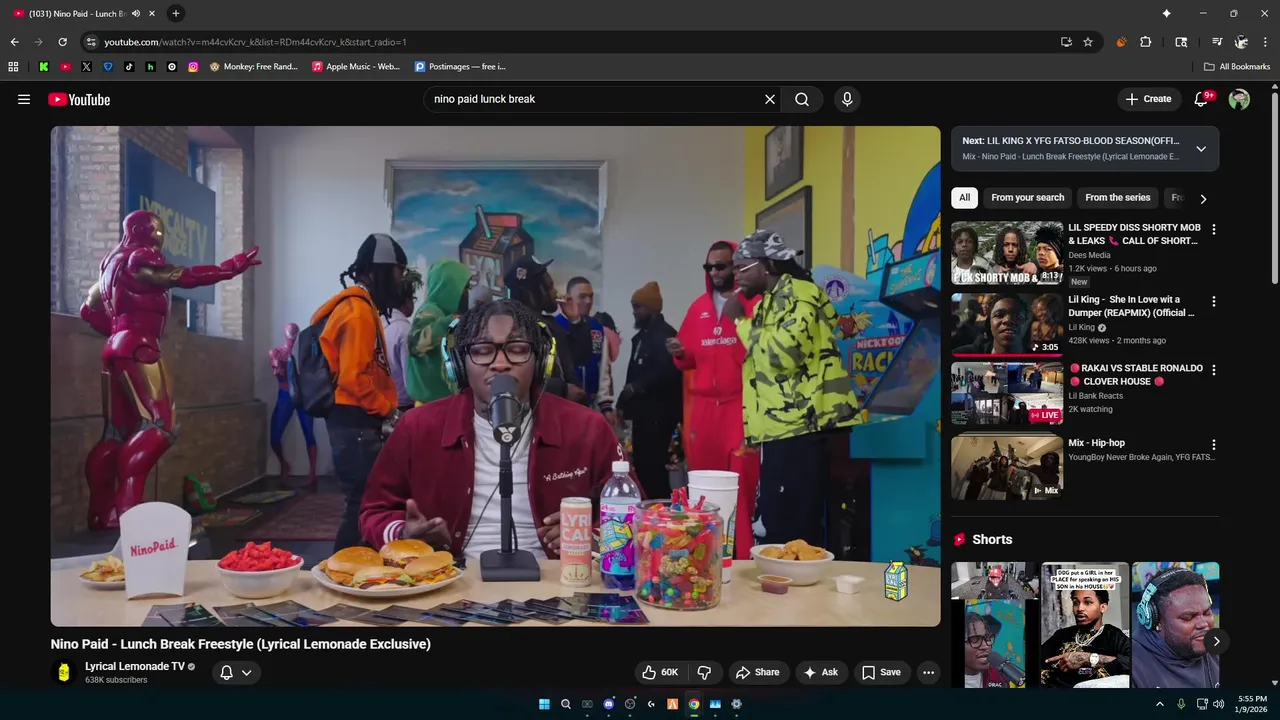The width and height of the screenshot is (1280, 720).
Task: Open a new browser tab
Action: tap(176, 13)
